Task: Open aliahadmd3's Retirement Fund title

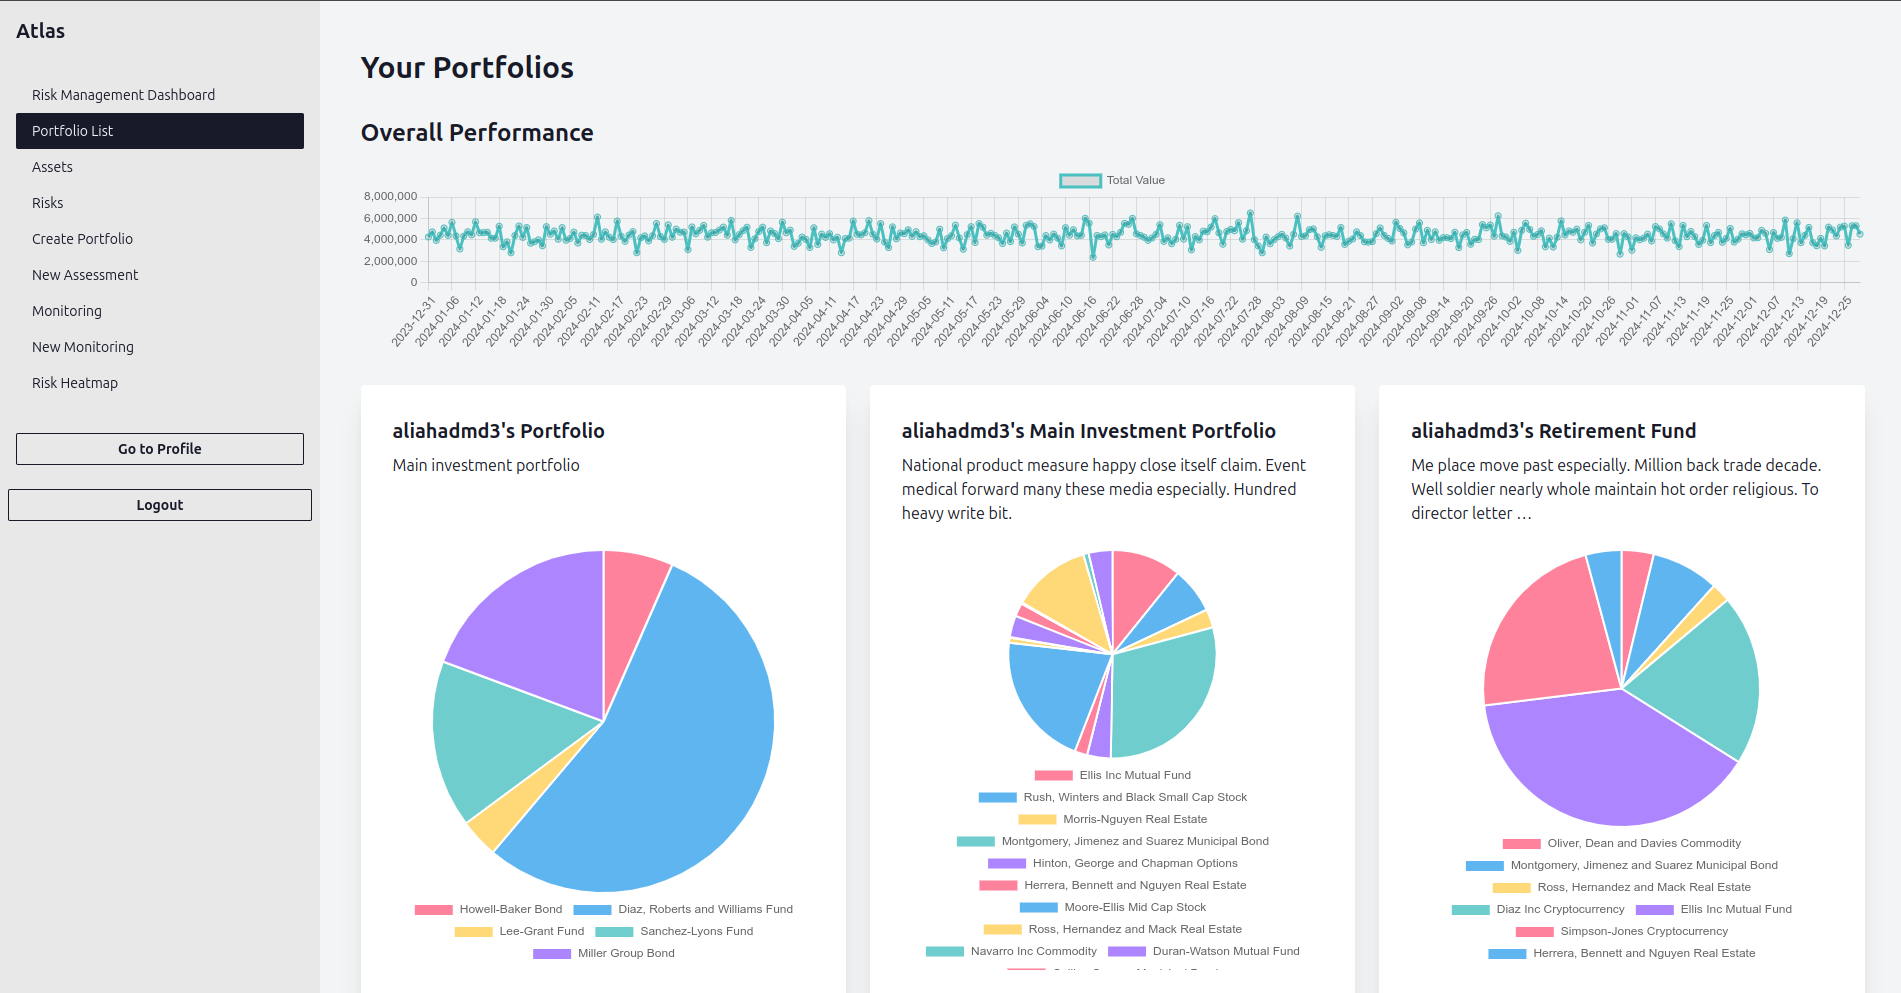Action: (1553, 431)
